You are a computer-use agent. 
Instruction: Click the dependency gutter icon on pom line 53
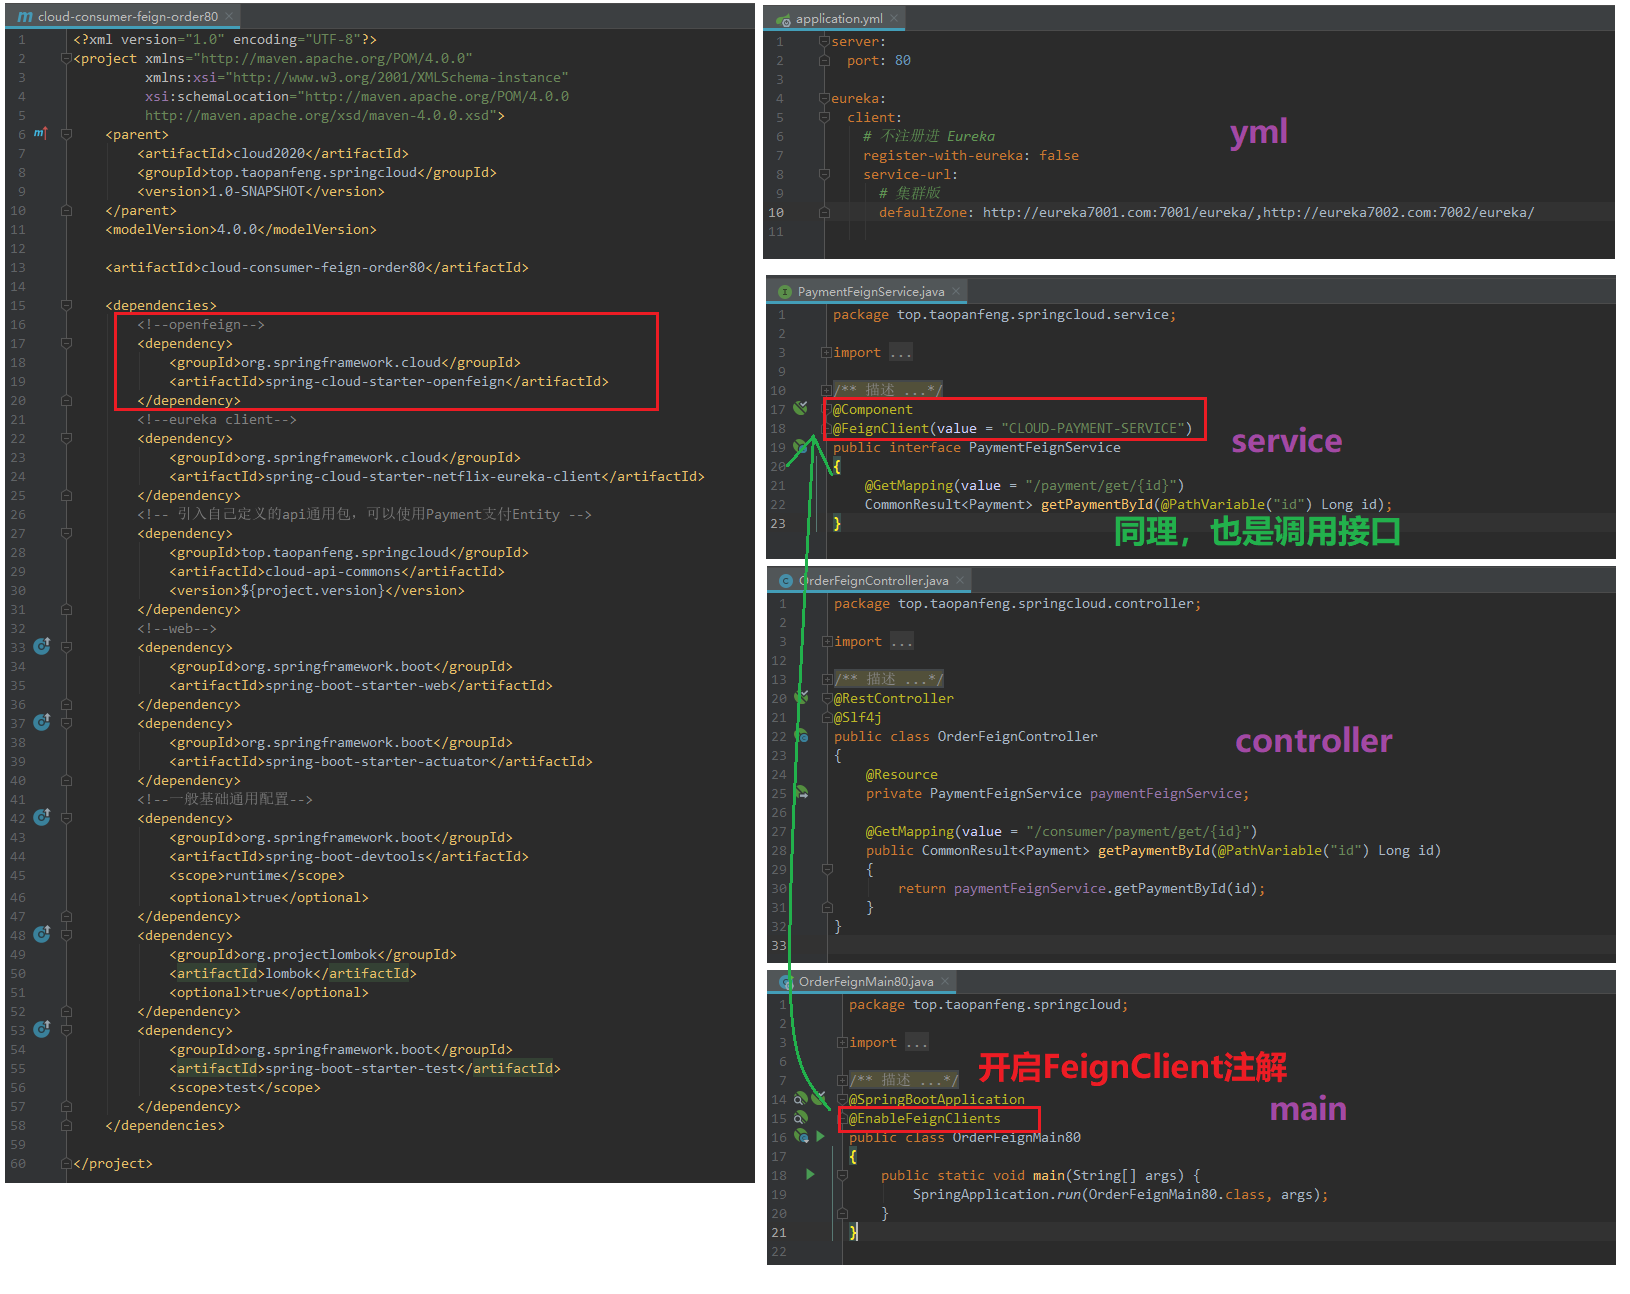42,1029
